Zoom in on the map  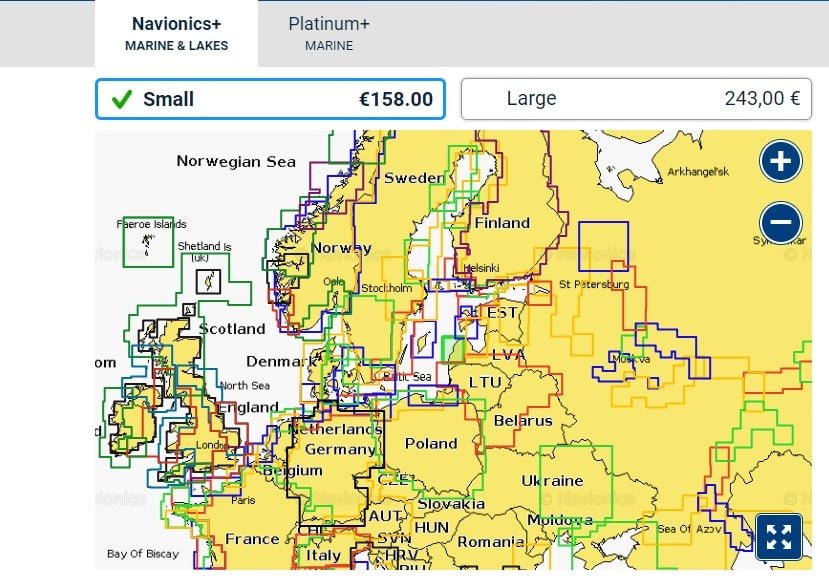780,160
